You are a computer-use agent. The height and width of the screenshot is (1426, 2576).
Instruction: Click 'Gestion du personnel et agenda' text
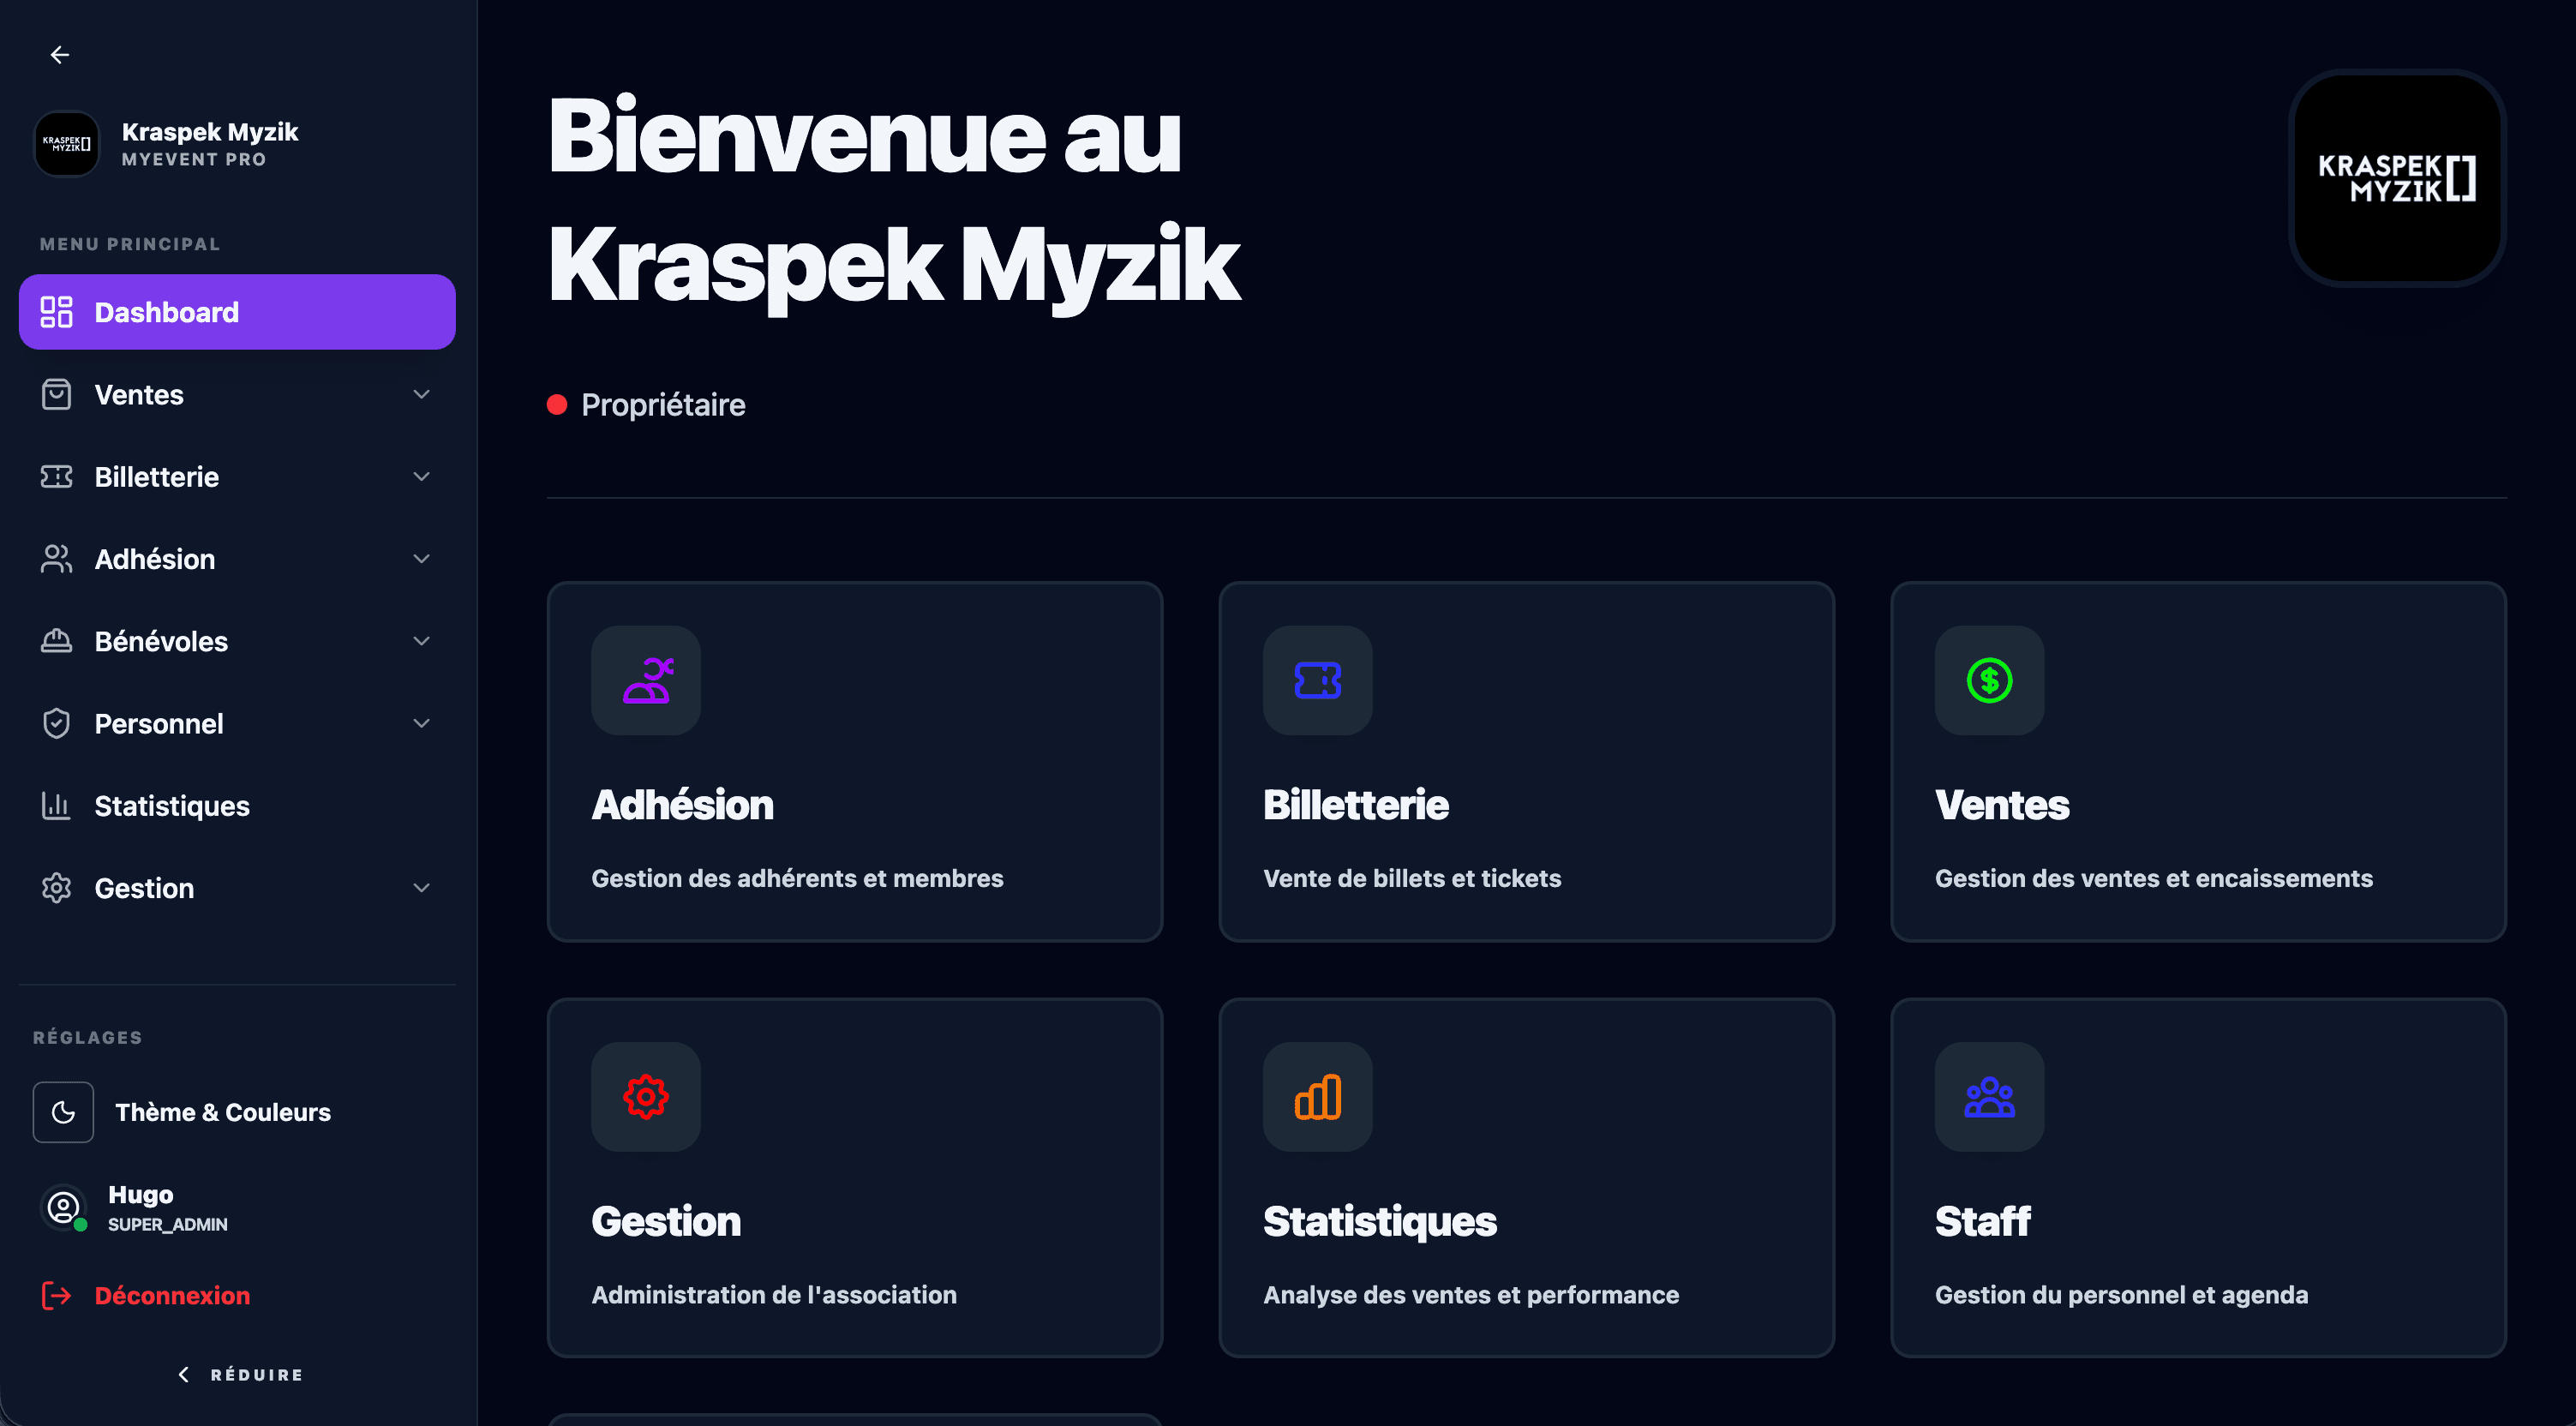pos(2121,1294)
